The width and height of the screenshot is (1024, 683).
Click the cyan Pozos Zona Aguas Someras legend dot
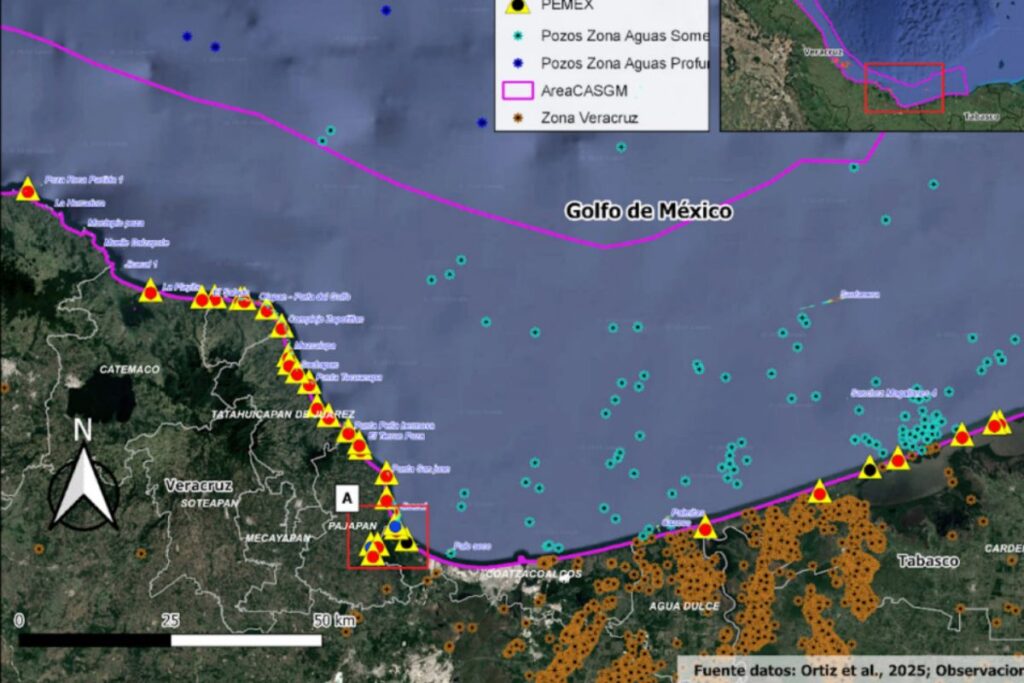point(515,35)
